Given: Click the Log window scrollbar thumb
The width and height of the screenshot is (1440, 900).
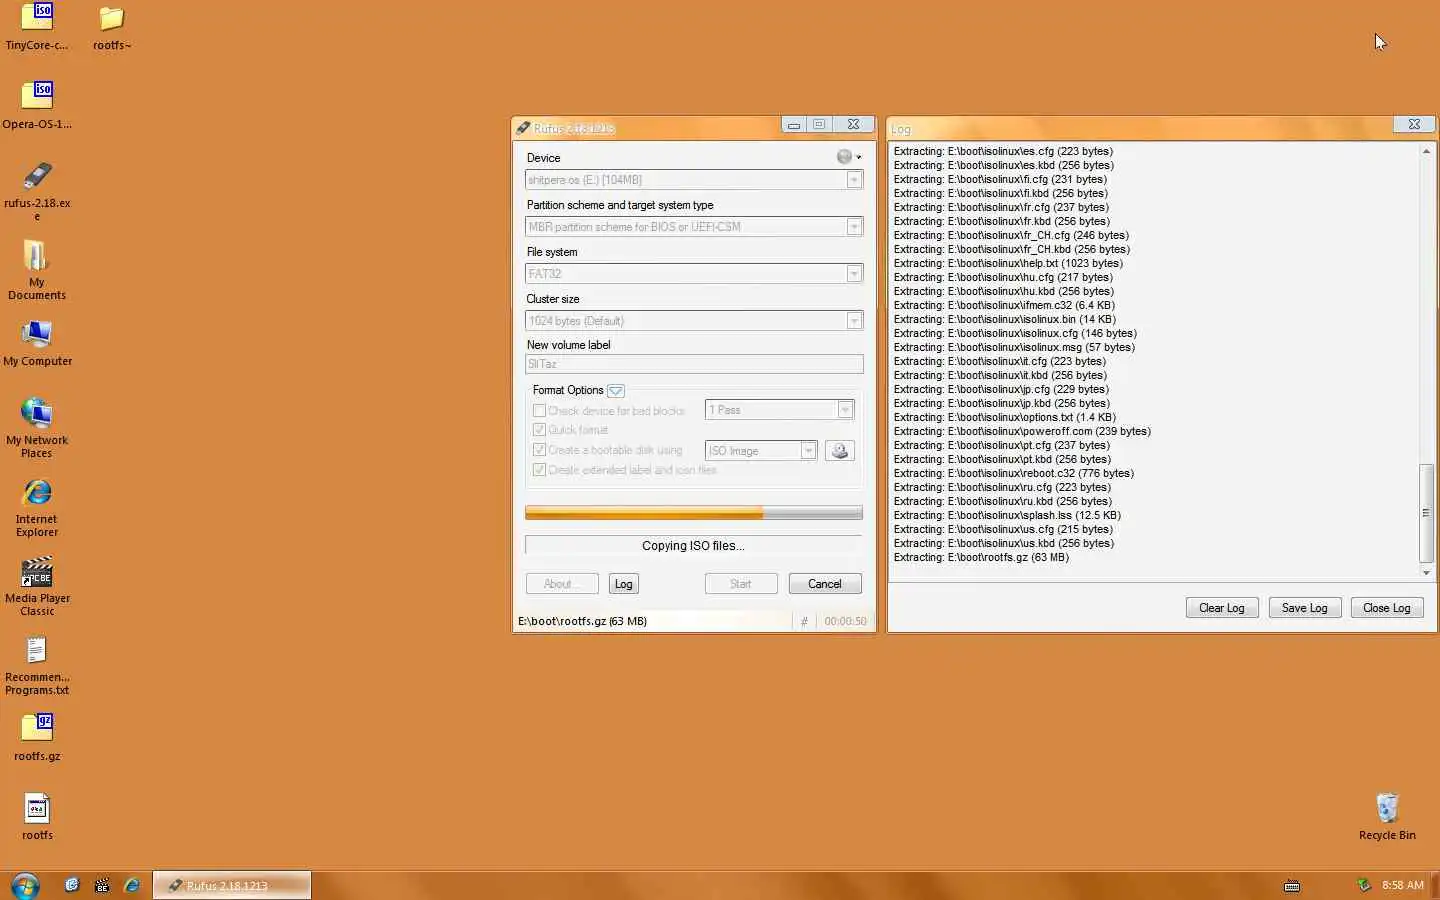Looking at the screenshot, I should (x=1426, y=513).
